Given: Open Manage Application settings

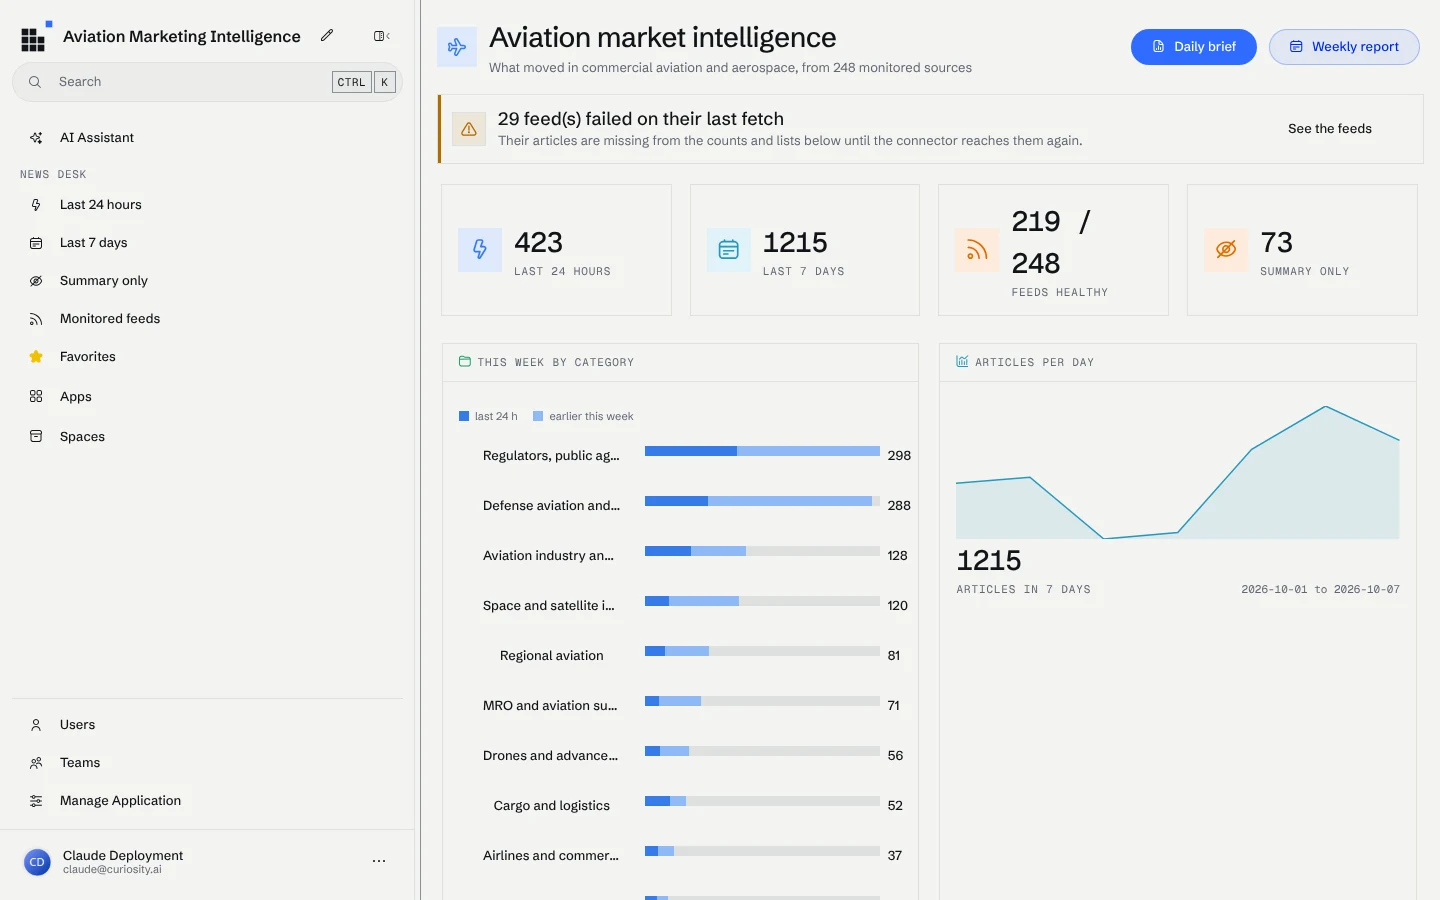Looking at the screenshot, I should (207, 801).
